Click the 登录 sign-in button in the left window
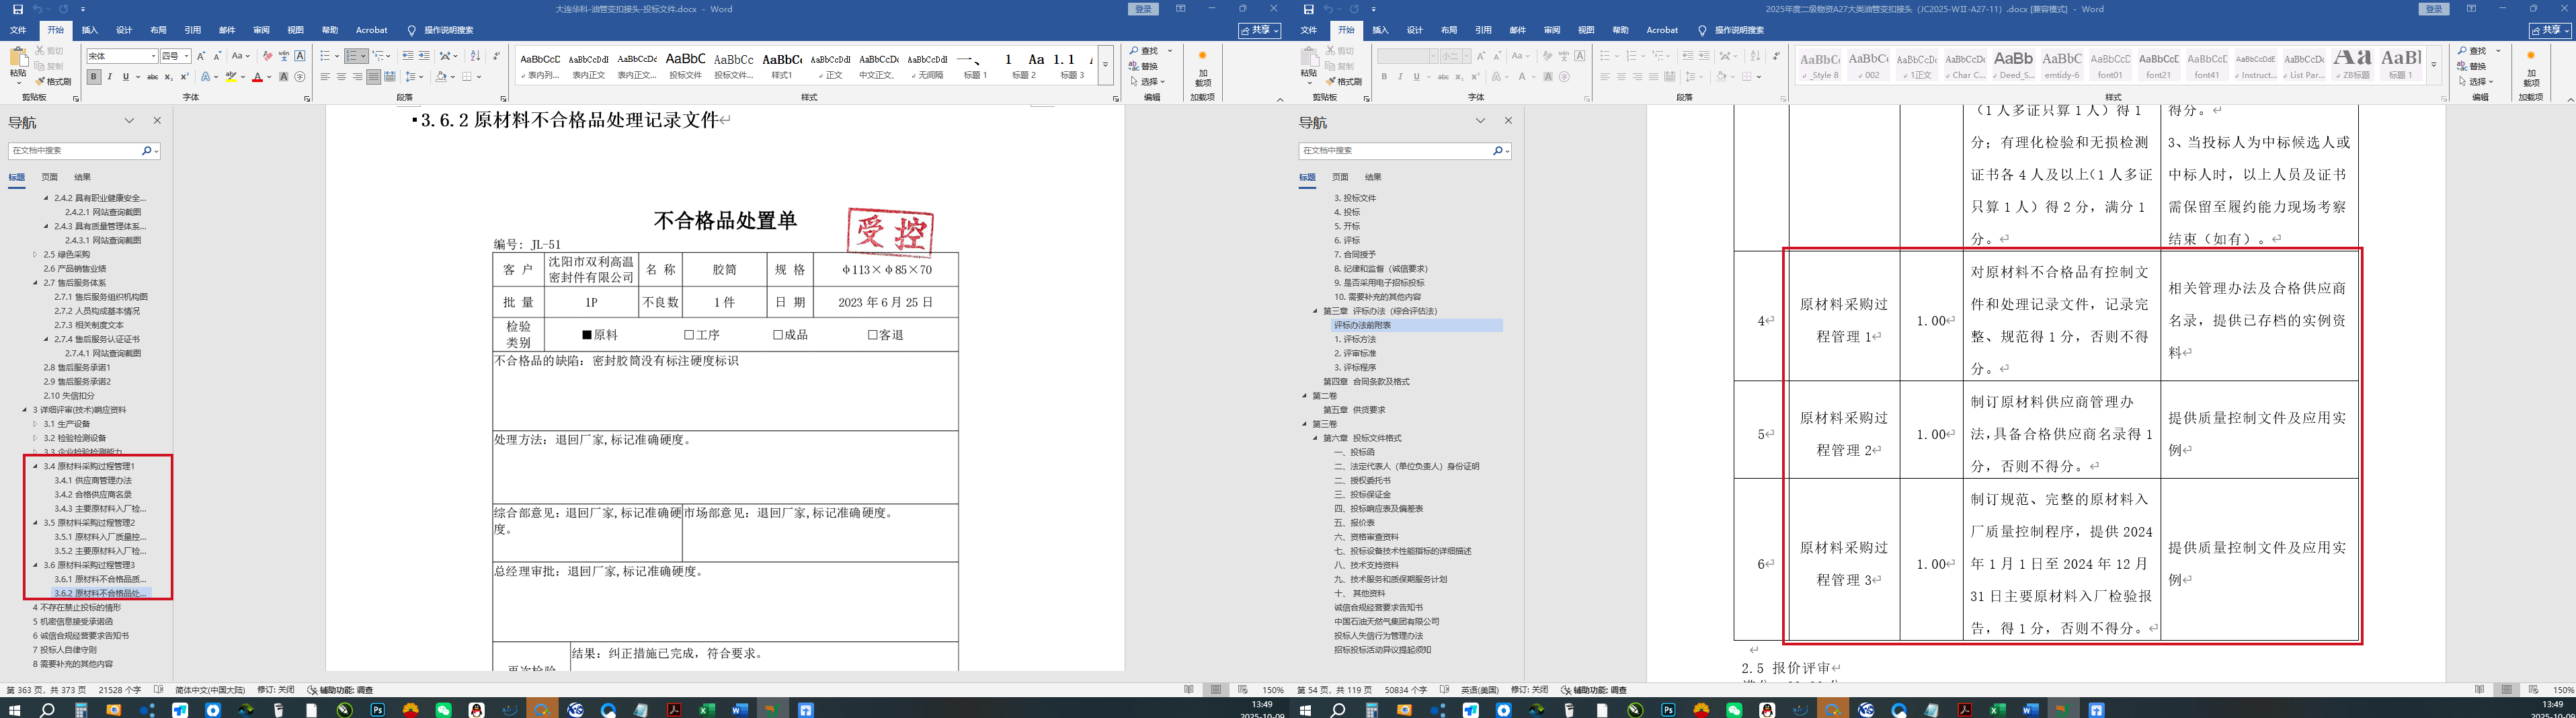The height and width of the screenshot is (718, 2576). click(x=1143, y=9)
